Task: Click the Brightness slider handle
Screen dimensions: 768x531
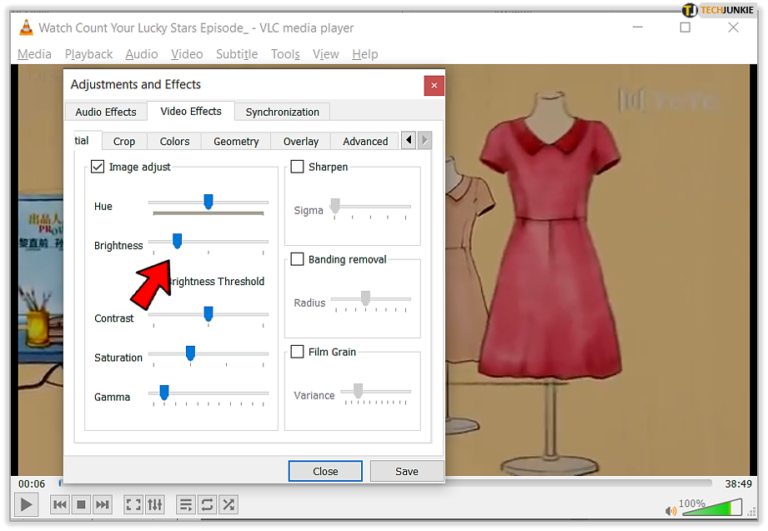Action: pos(177,241)
